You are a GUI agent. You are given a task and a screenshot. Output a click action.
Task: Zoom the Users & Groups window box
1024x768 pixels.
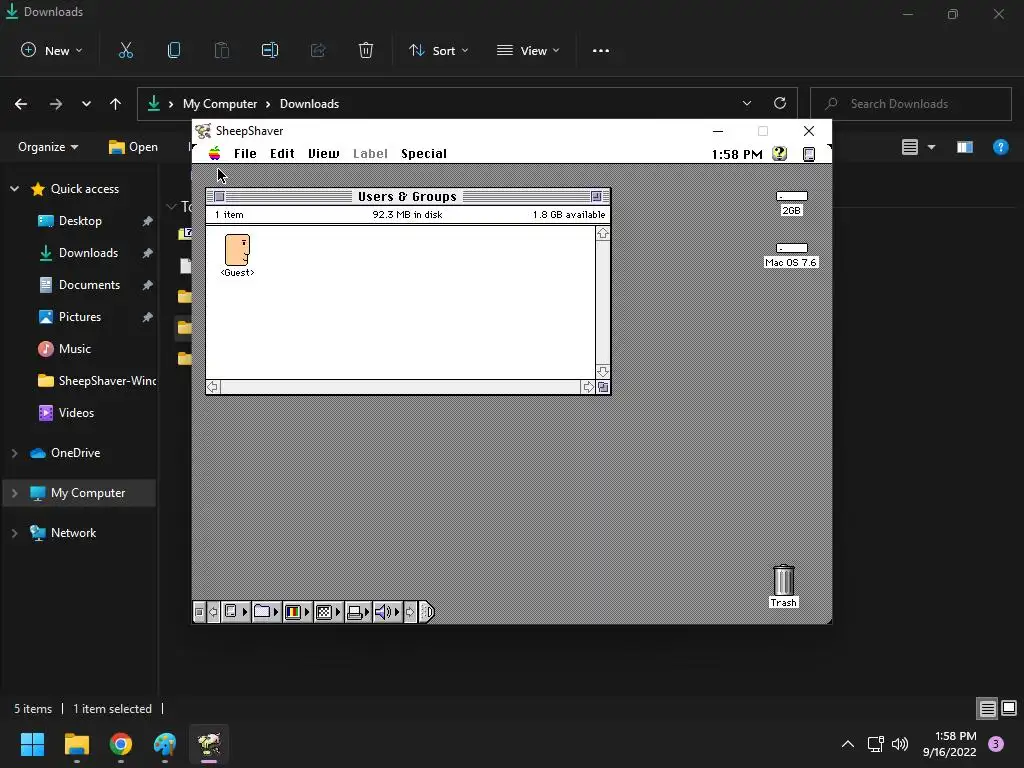point(596,197)
